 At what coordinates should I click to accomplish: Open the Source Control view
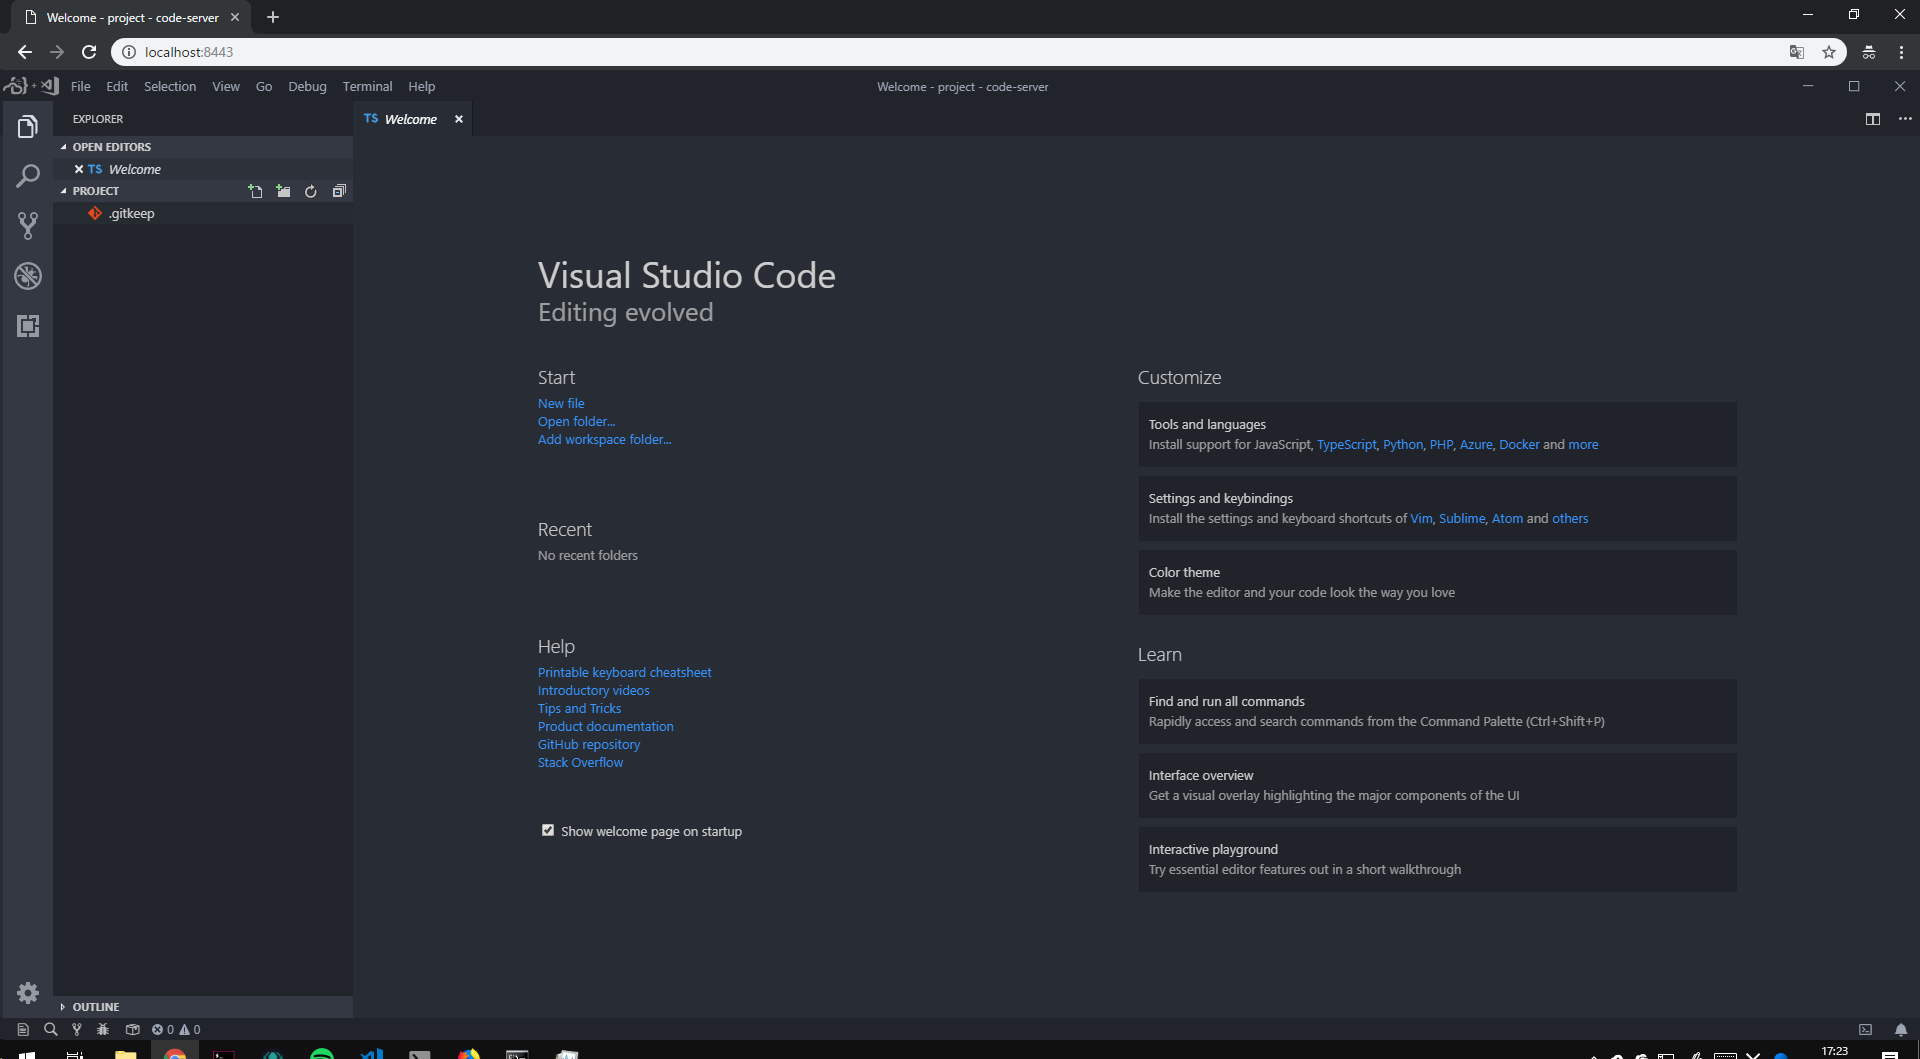[x=28, y=226]
